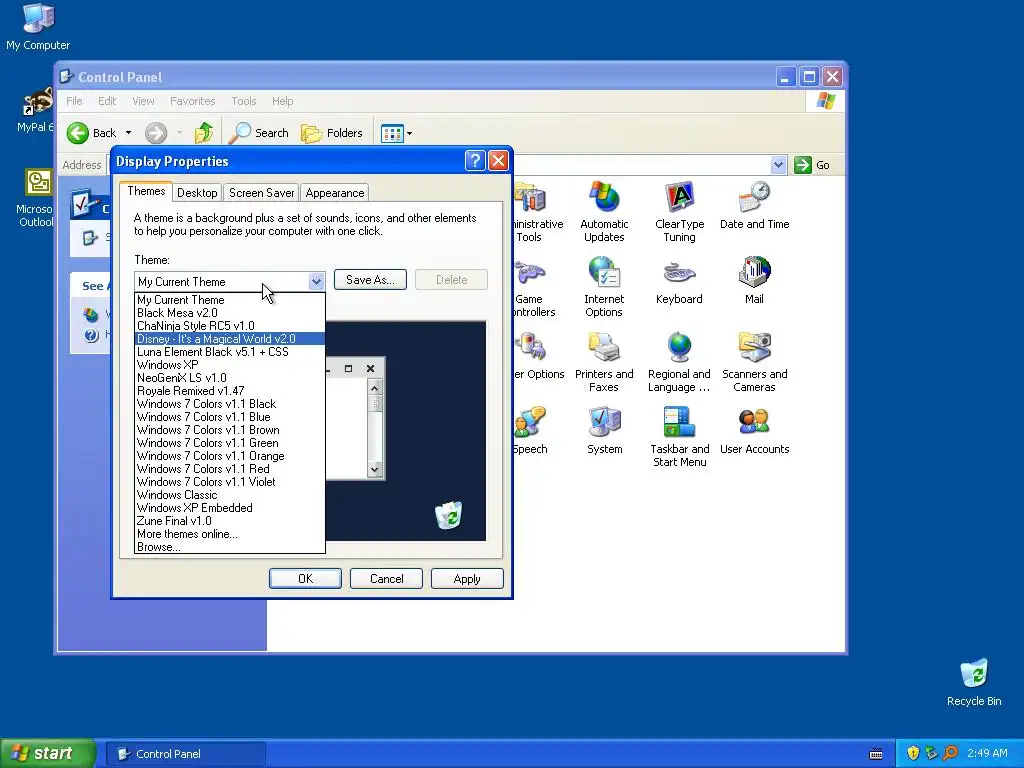Open the View menu
Image resolution: width=1024 pixels, height=768 pixels.
[x=143, y=101]
